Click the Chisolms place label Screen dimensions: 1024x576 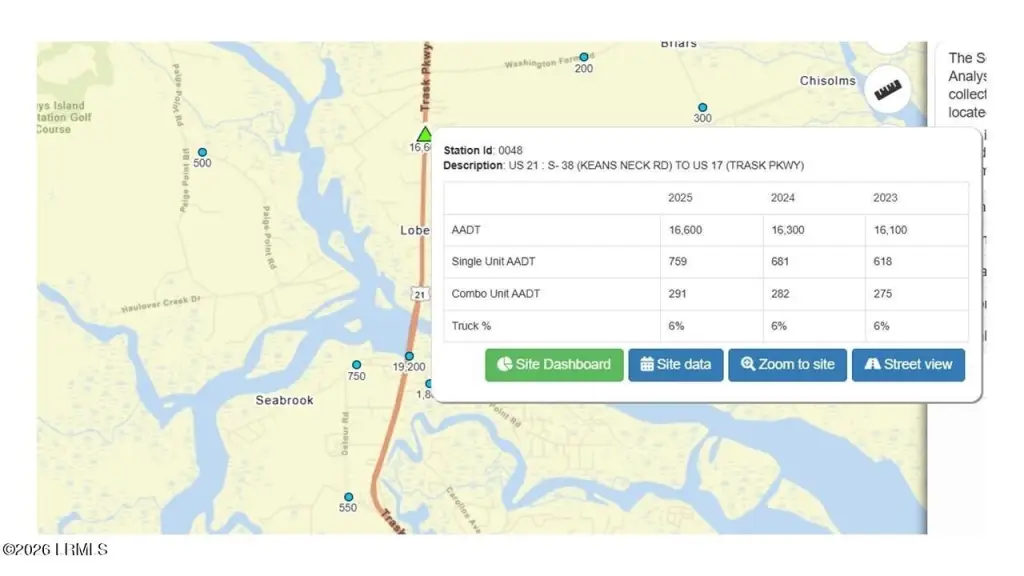(827, 81)
